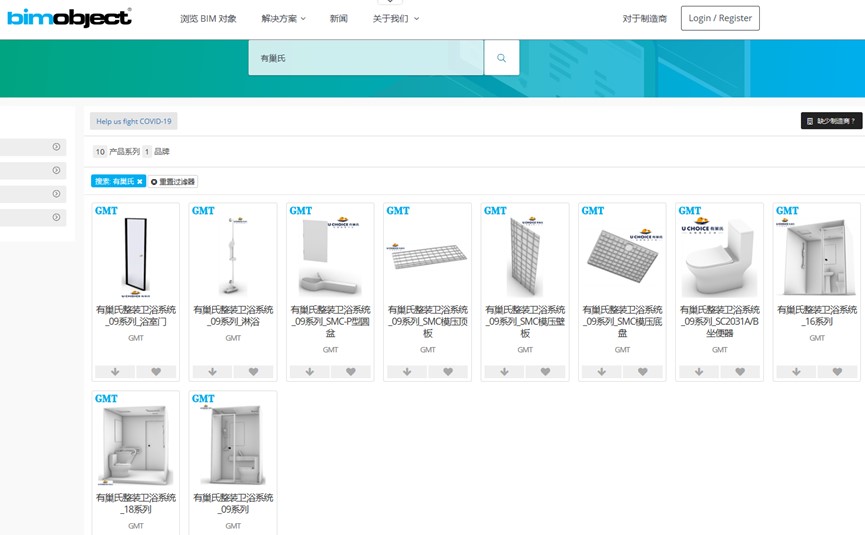Open the 关于我们 dropdown menu
Viewport: 865px width, 535px height.
tap(396, 19)
